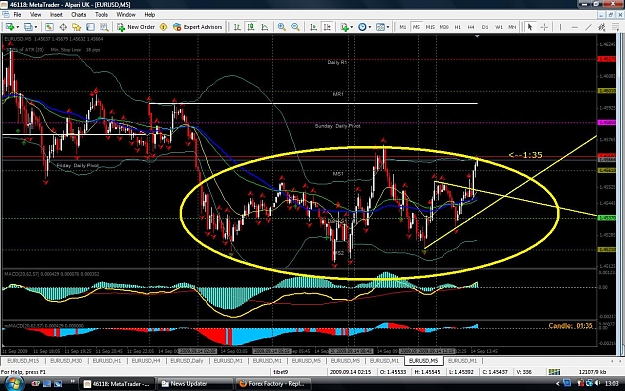Open the Help menu

(149, 15)
